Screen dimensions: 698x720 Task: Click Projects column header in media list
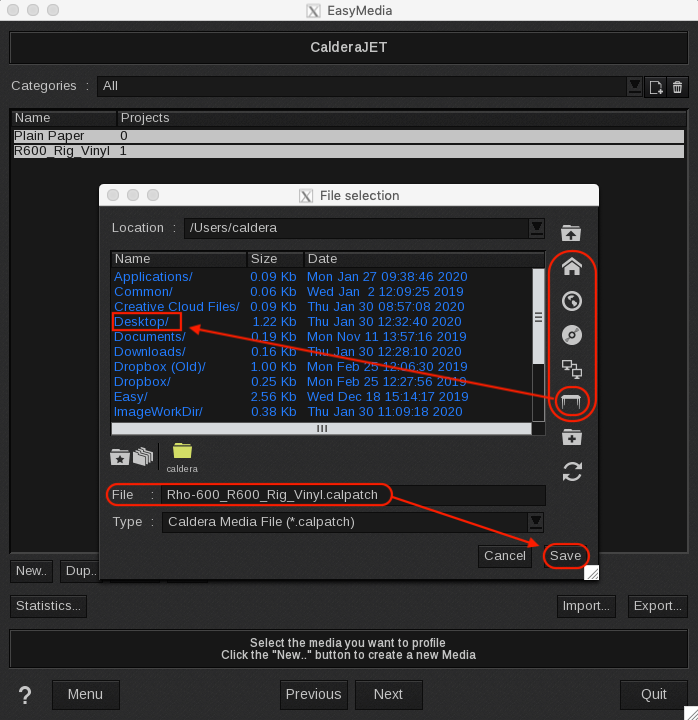(x=401, y=118)
